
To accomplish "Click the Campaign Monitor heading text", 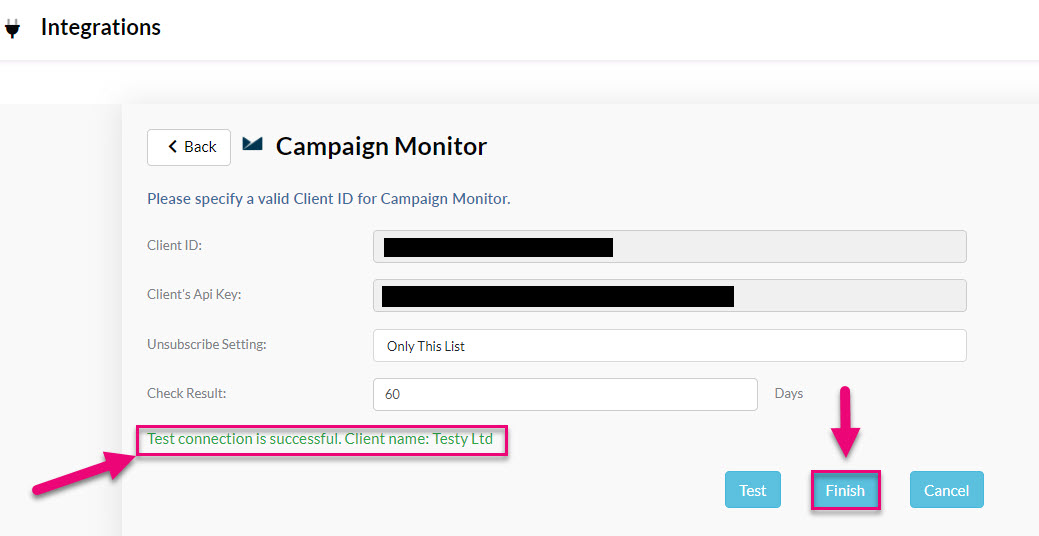I will point(381,146).
